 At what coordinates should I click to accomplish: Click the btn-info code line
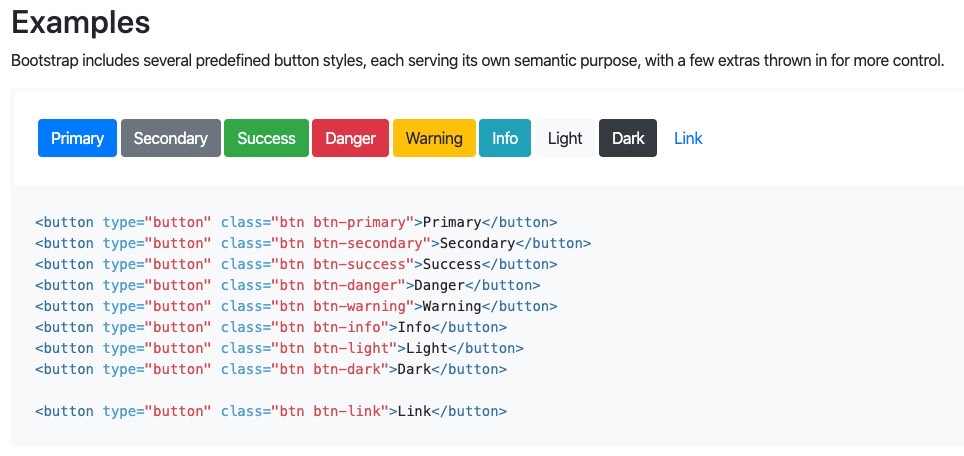271,327
